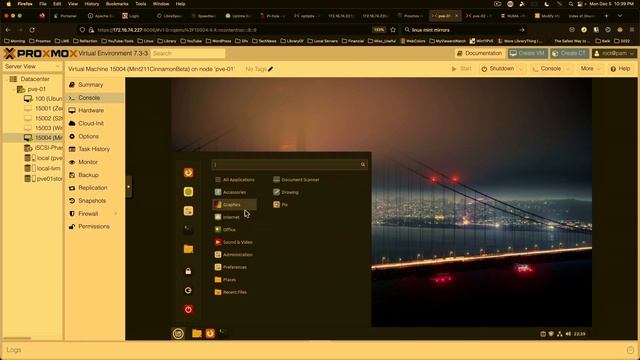Click the Linux Mint menu button on the panel
Screen dimensions: 640x360
[x=178, y=333]
